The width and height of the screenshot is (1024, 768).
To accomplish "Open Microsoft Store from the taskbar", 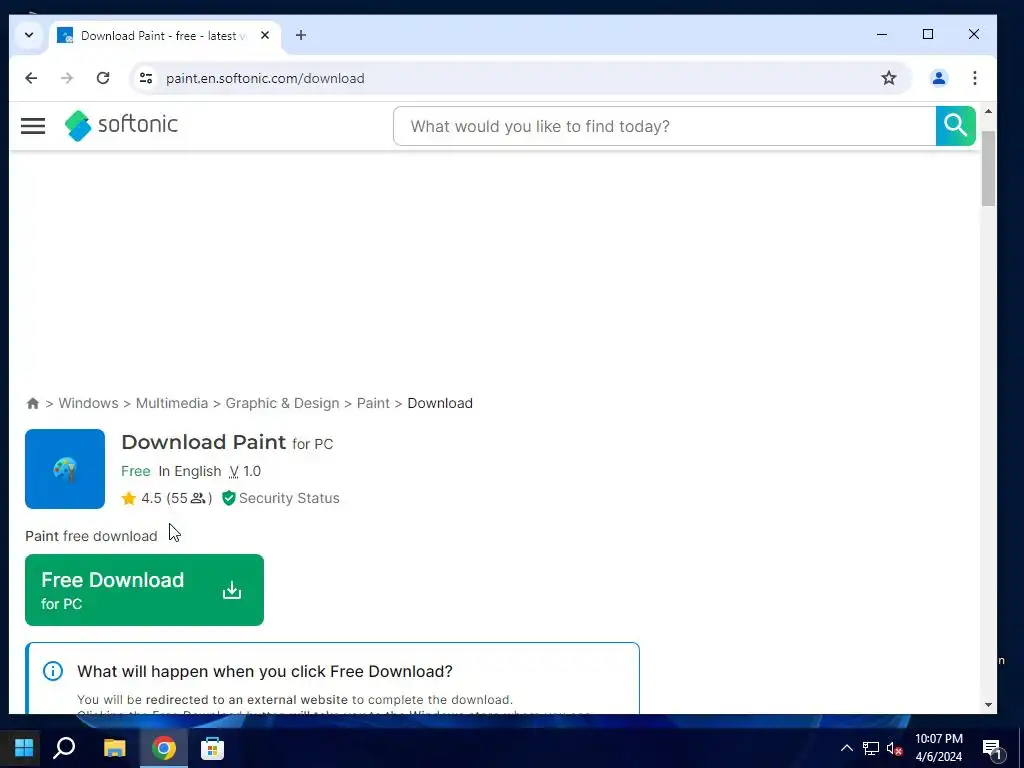I will pyautogui.click(x=212, y=748).
